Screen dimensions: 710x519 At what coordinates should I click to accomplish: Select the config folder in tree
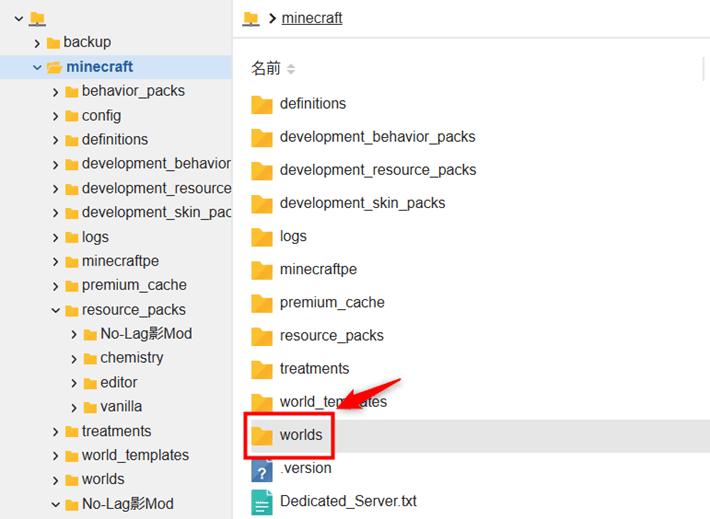point(101,116)
